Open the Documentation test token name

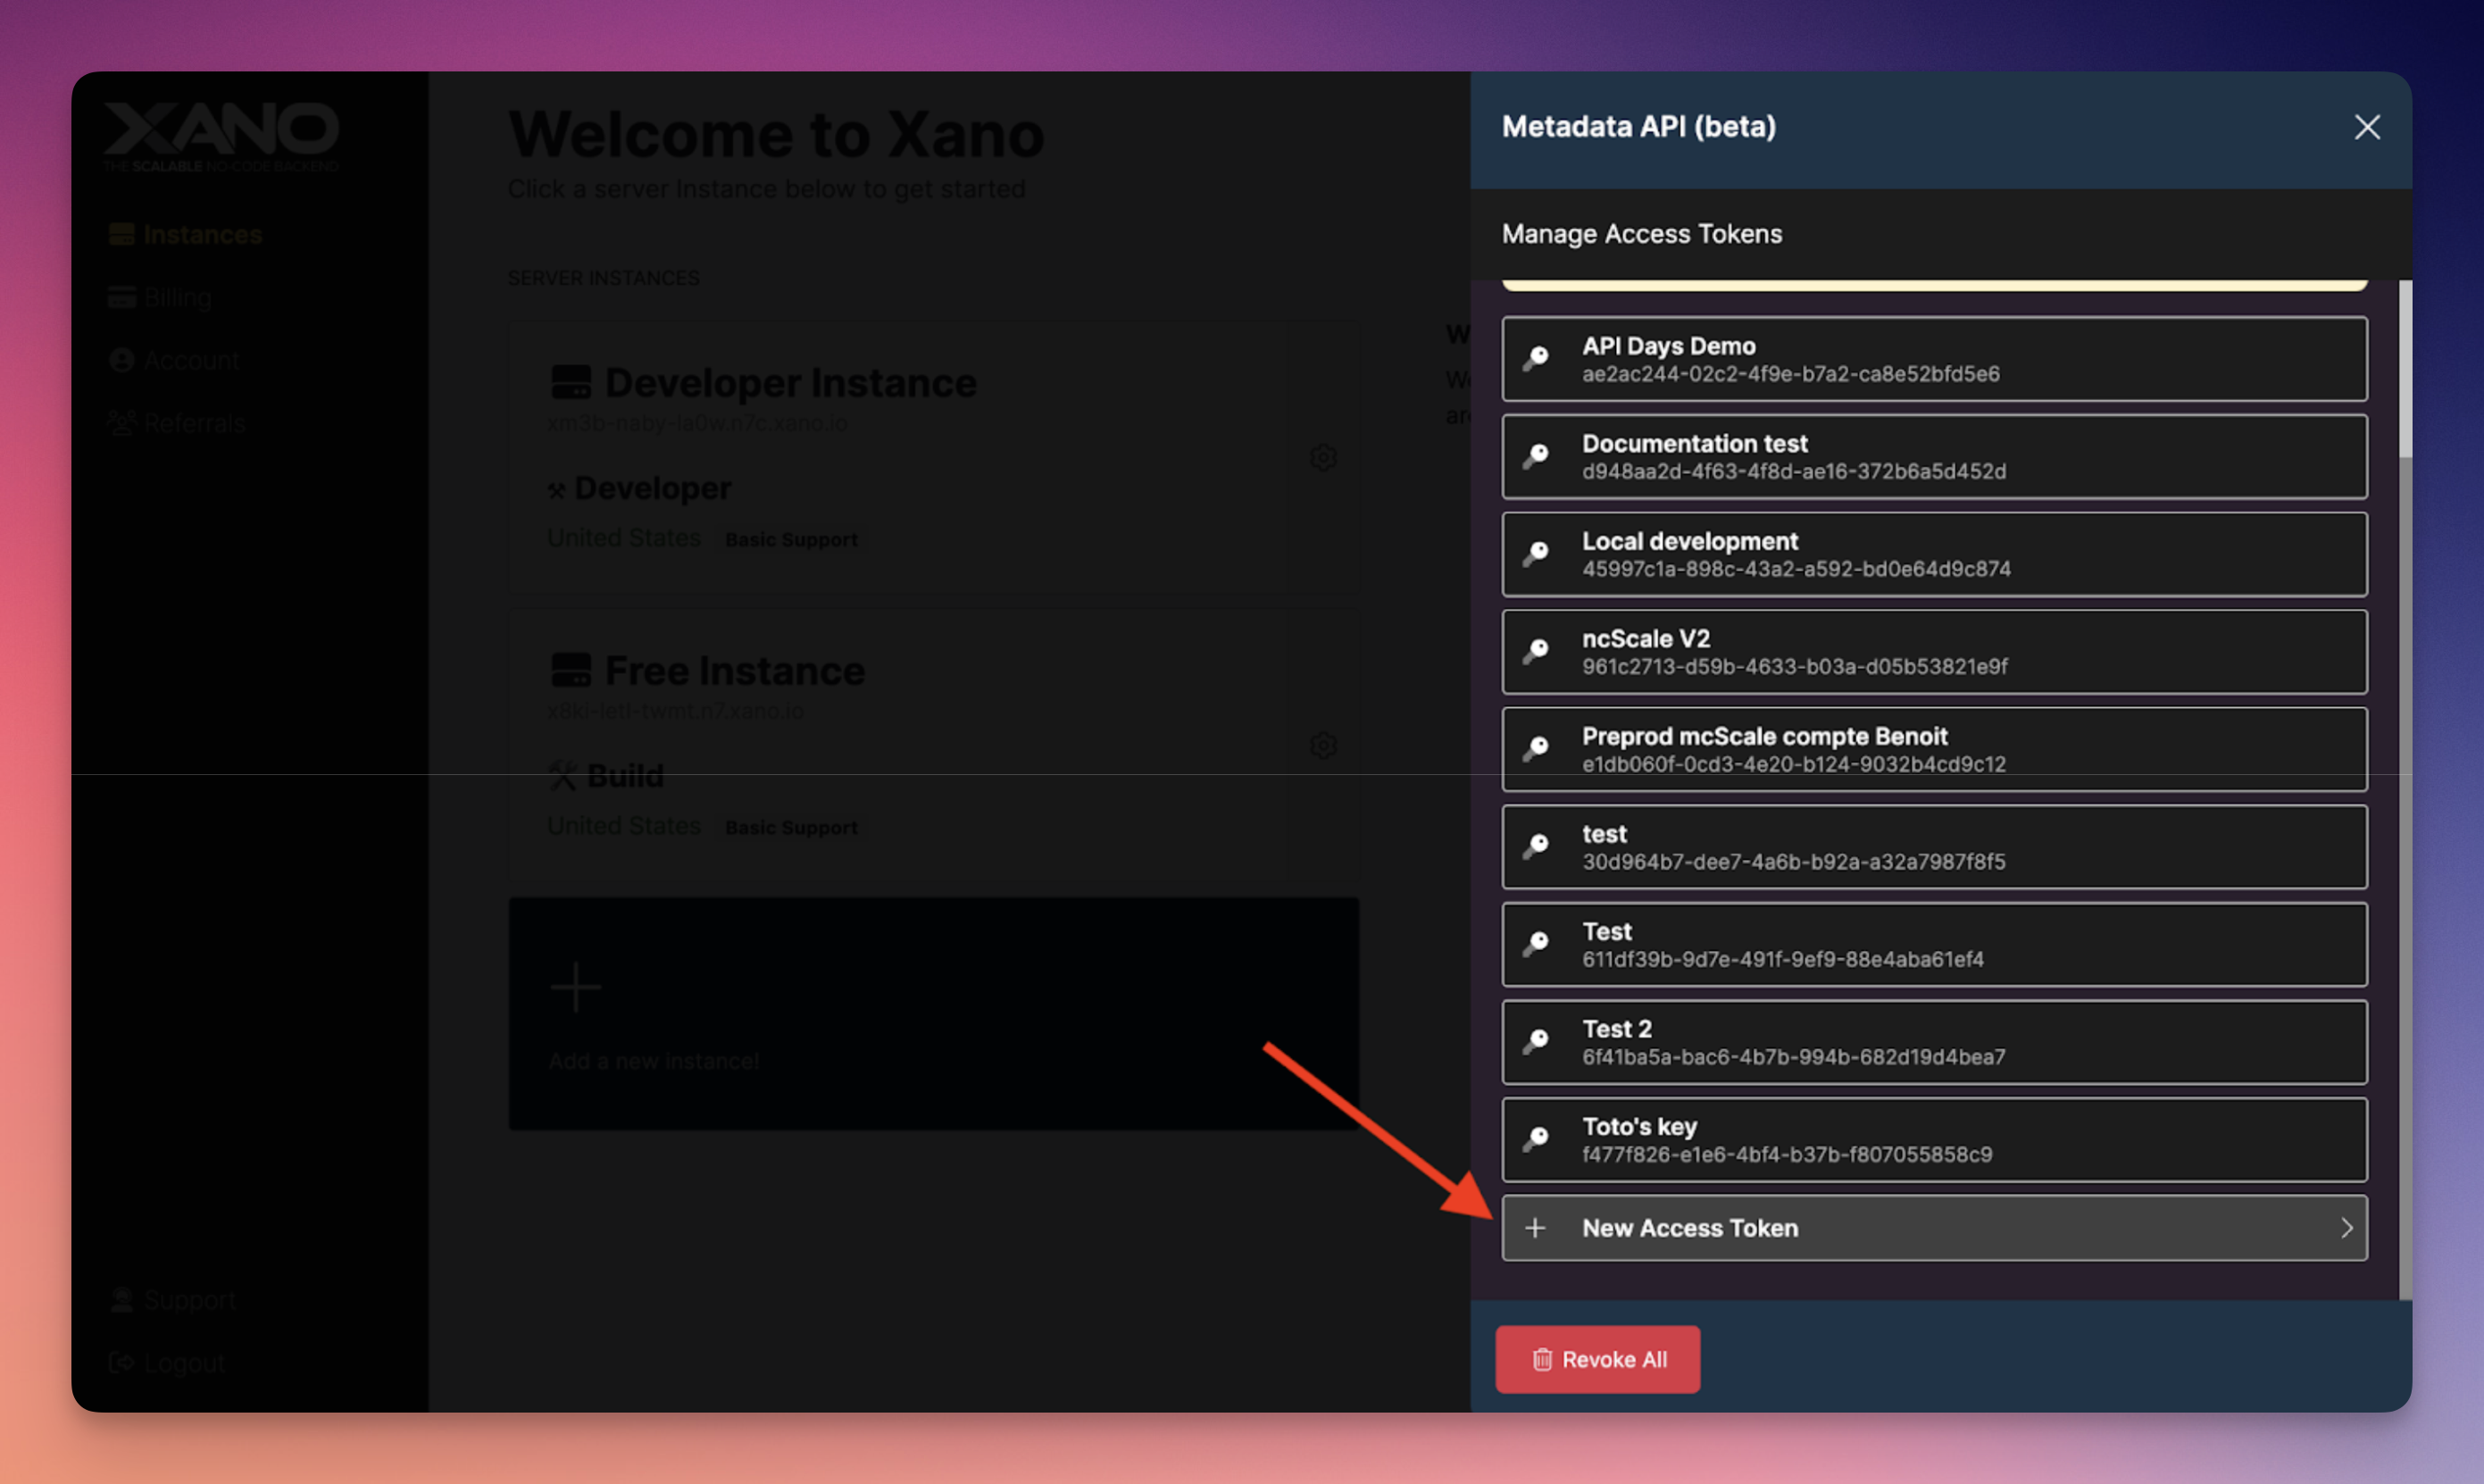click(1694, 443)
